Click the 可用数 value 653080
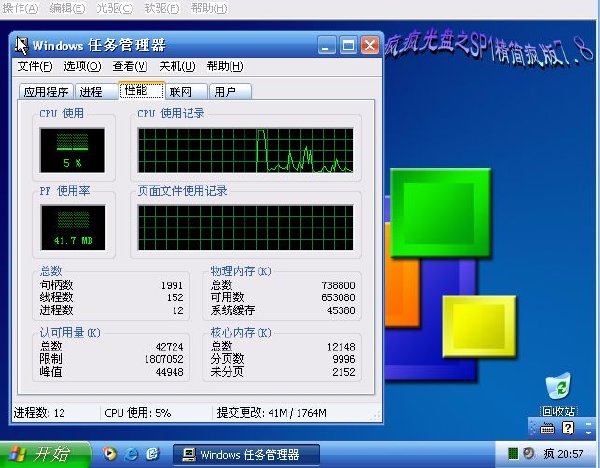 point(338,298)
